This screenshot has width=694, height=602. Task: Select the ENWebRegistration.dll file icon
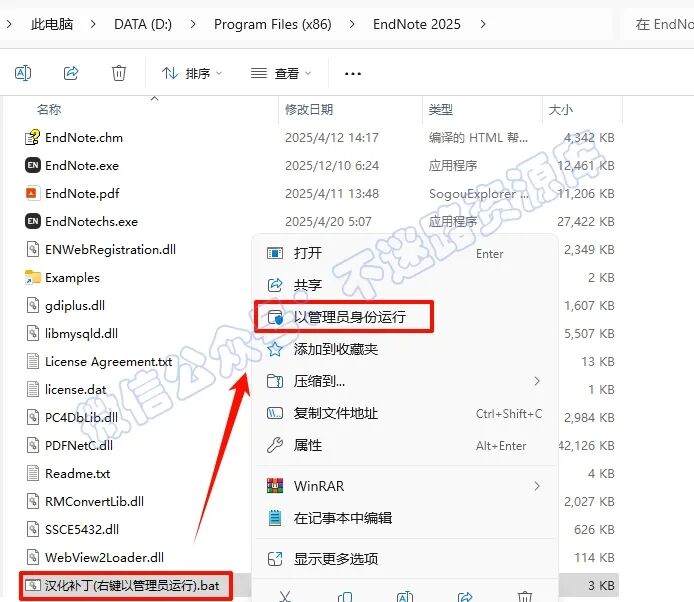(x=33, y=249)
